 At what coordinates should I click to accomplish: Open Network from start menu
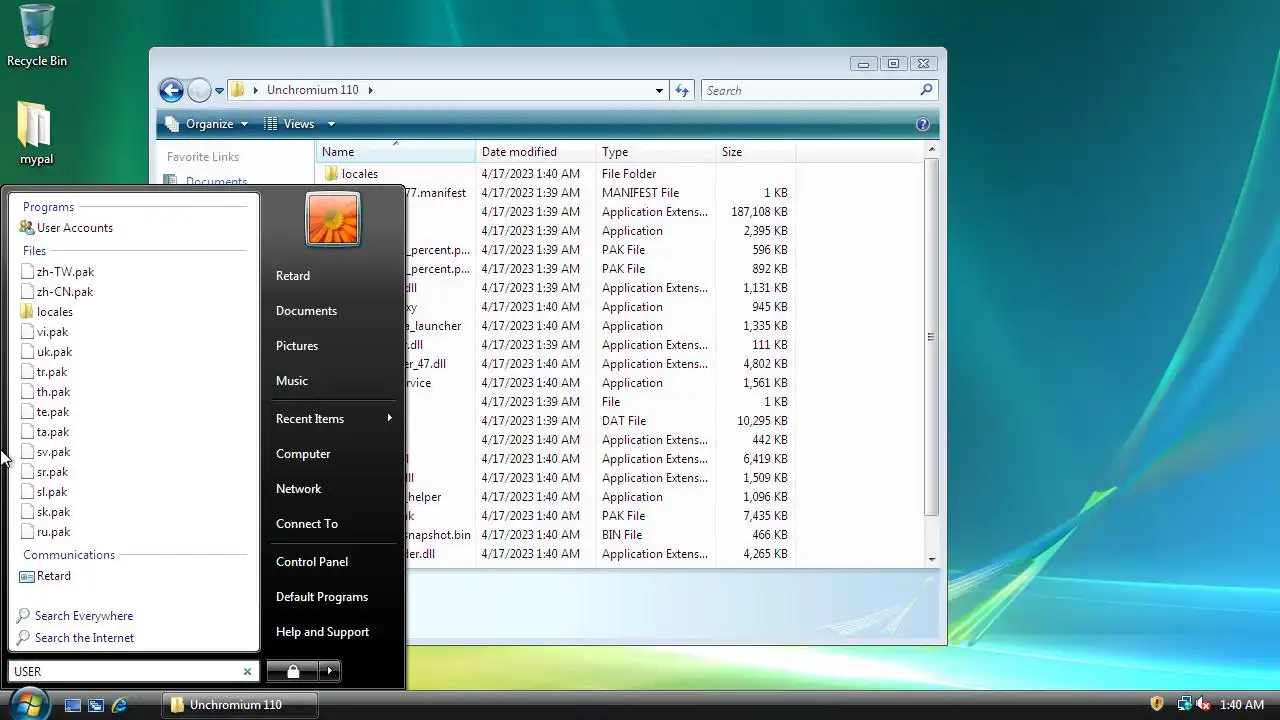point(299,489)
